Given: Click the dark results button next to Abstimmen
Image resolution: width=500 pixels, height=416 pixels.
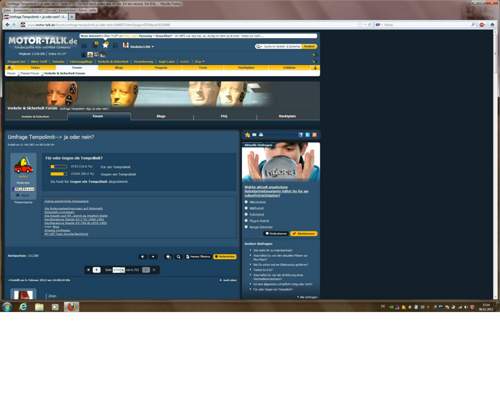Looking at the screenshot, I should [276, 234].
